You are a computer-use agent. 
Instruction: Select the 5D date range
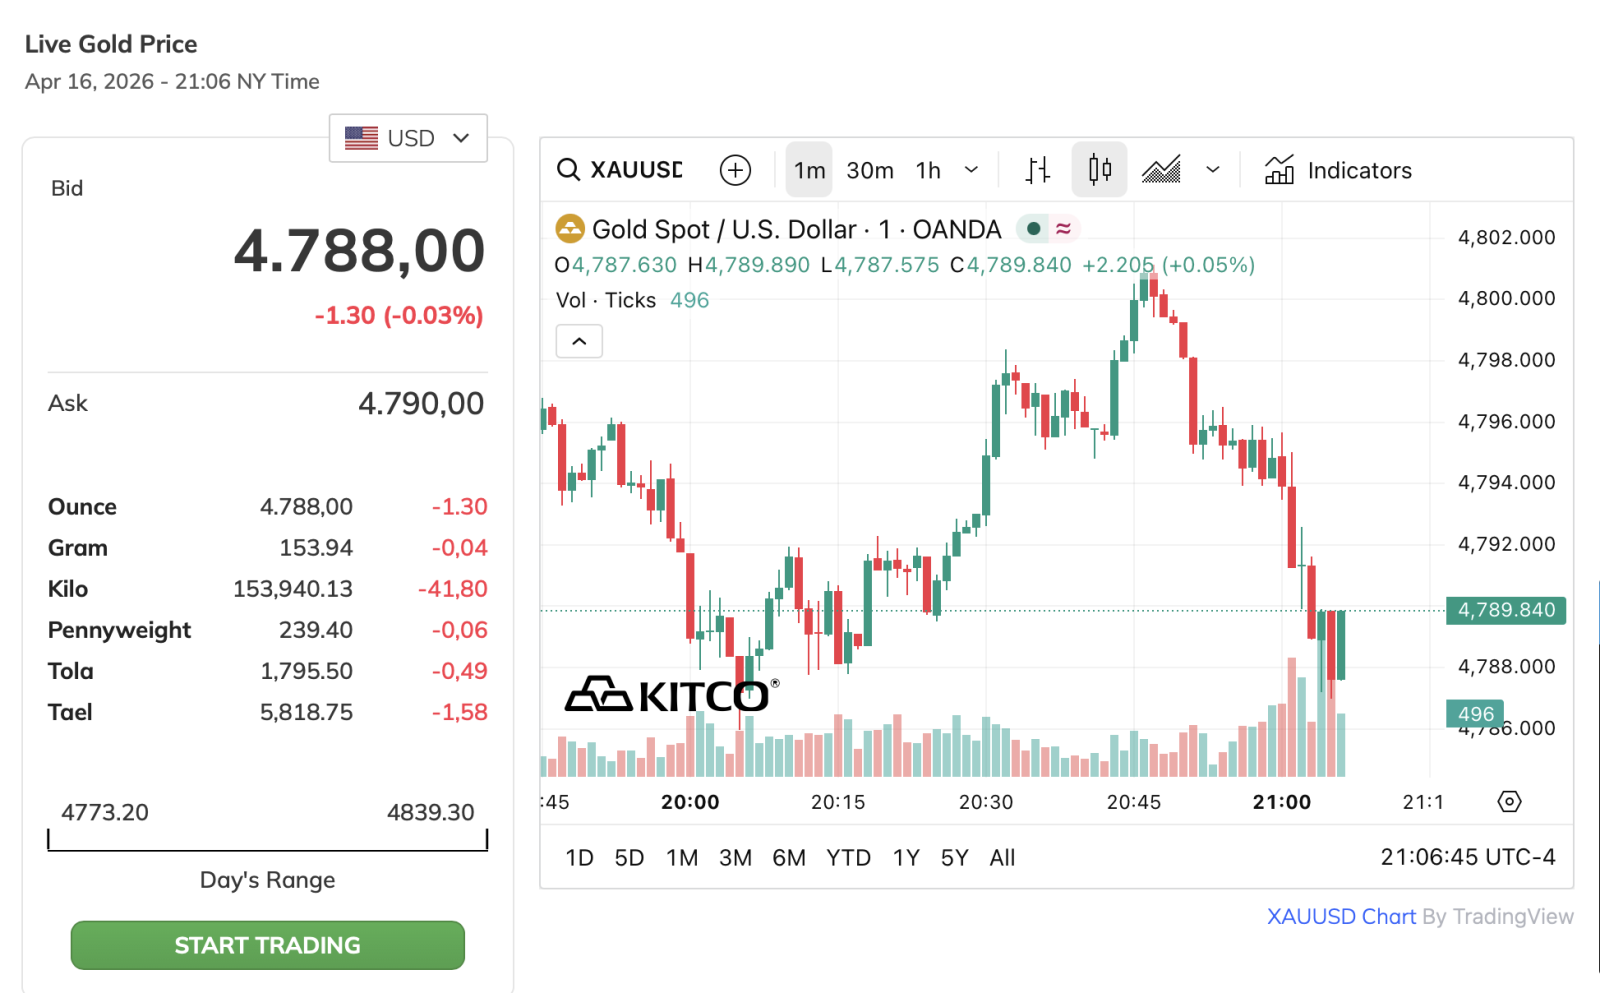(x=629, y=858)
